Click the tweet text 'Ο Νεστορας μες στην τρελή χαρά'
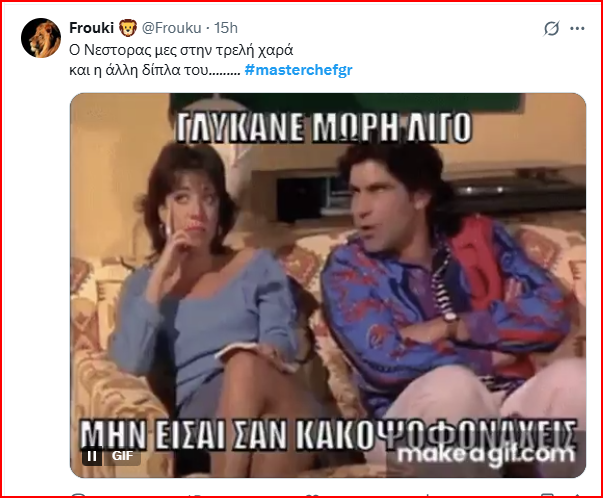Viewport: 603px width, 498px height. (181, 50)
